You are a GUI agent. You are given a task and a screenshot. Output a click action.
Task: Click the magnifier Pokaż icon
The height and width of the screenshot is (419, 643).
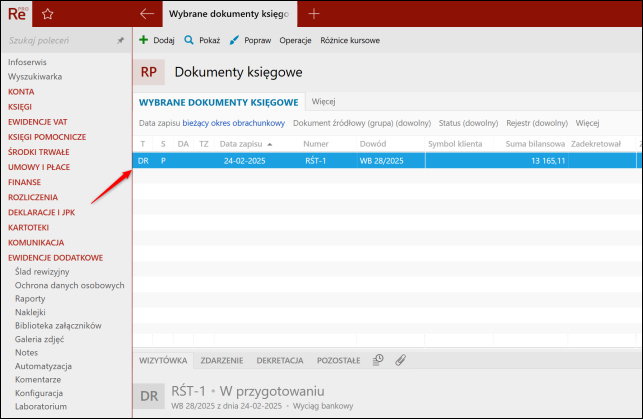[x=189, y=40]
